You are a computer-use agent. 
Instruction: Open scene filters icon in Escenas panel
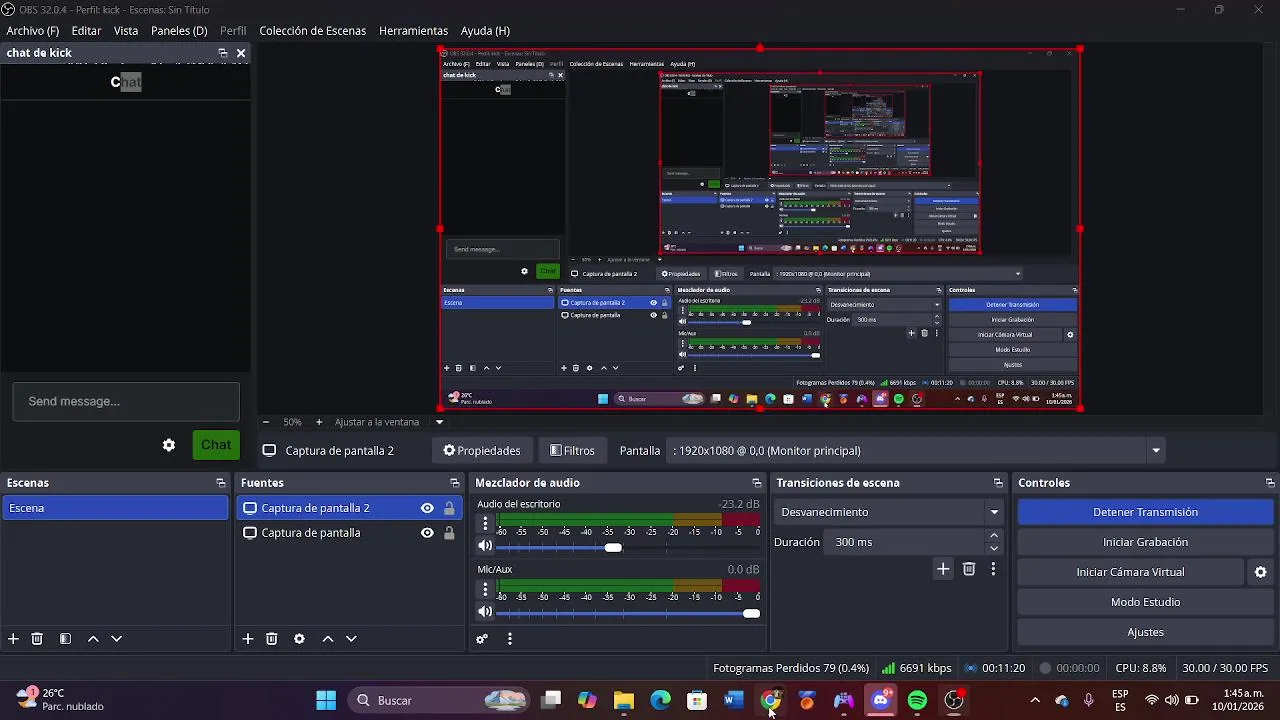pos(65,638)
